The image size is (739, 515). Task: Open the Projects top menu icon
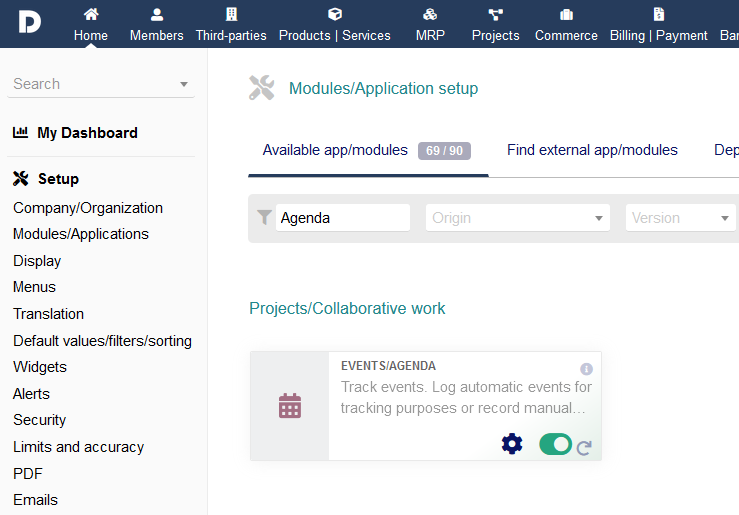click(495, 14)
